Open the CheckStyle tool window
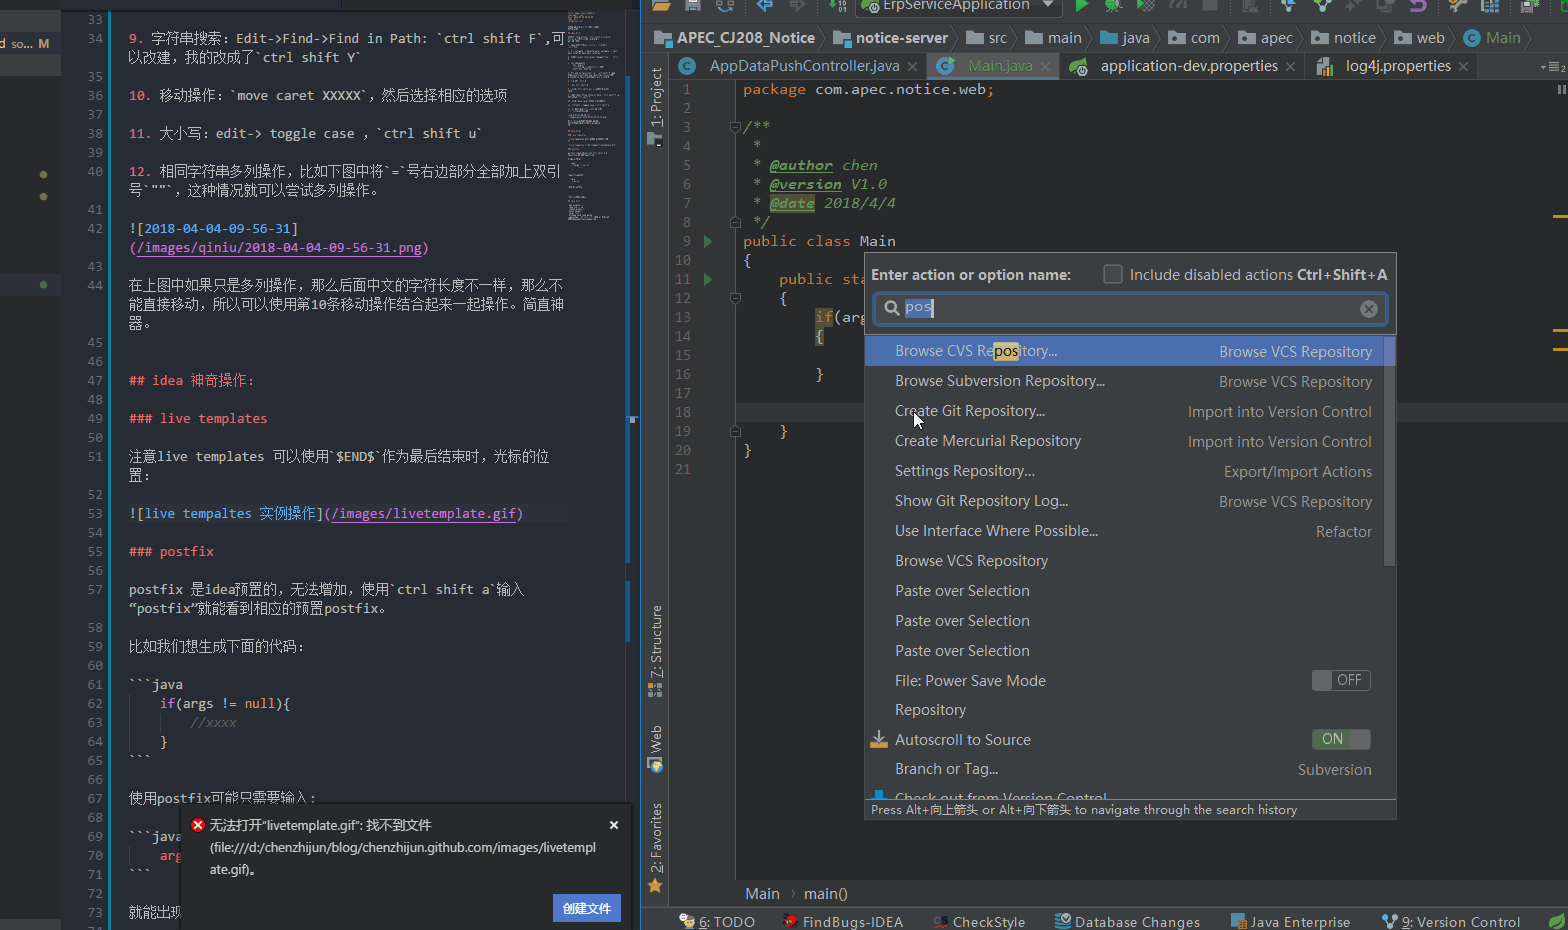The height and width of the screenshot is (930, 1568). [x=979, y=921]
